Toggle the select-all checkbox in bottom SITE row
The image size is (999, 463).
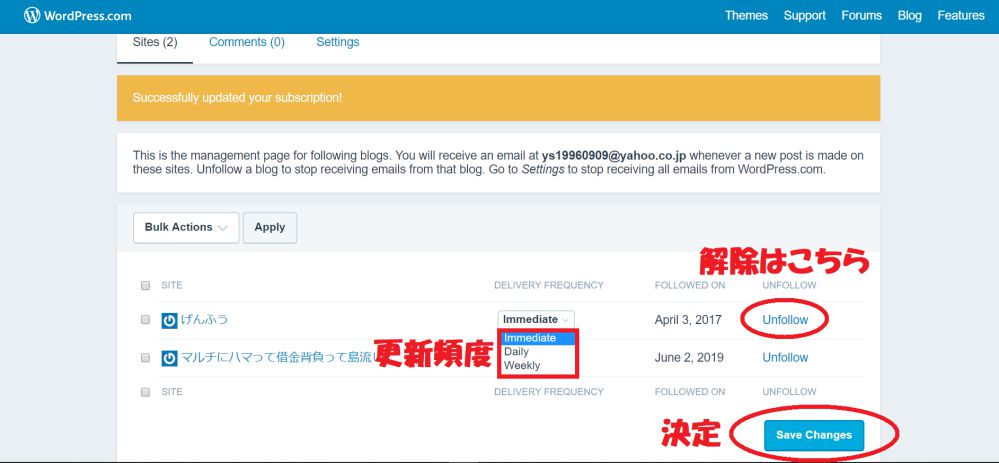point(145,392)
